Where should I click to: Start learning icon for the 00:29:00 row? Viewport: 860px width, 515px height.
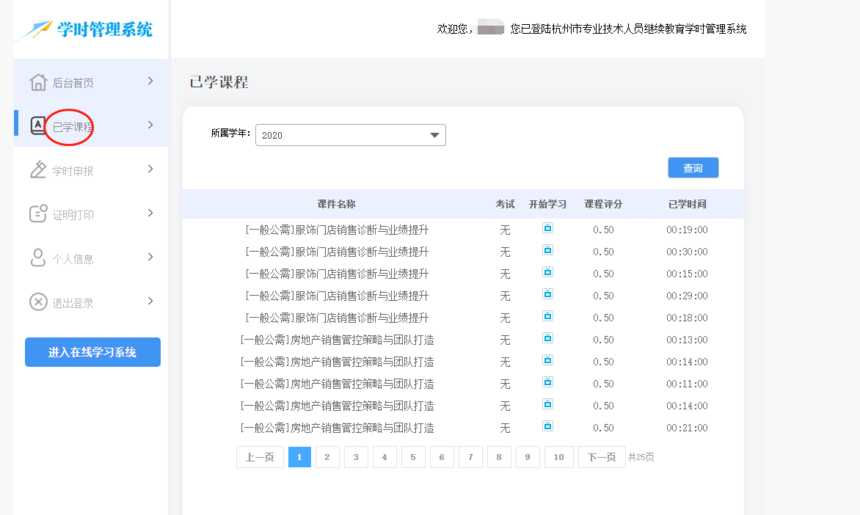click(x=547, y=294)
